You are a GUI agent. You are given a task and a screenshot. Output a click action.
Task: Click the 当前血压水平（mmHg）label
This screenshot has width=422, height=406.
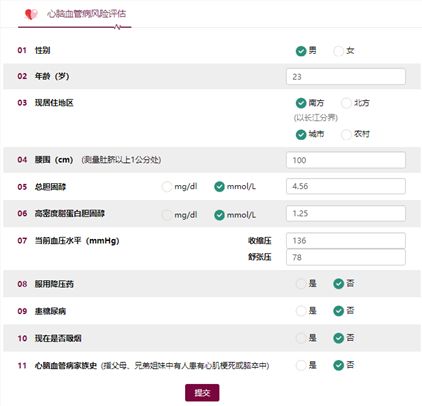click(x=77, y=241)
